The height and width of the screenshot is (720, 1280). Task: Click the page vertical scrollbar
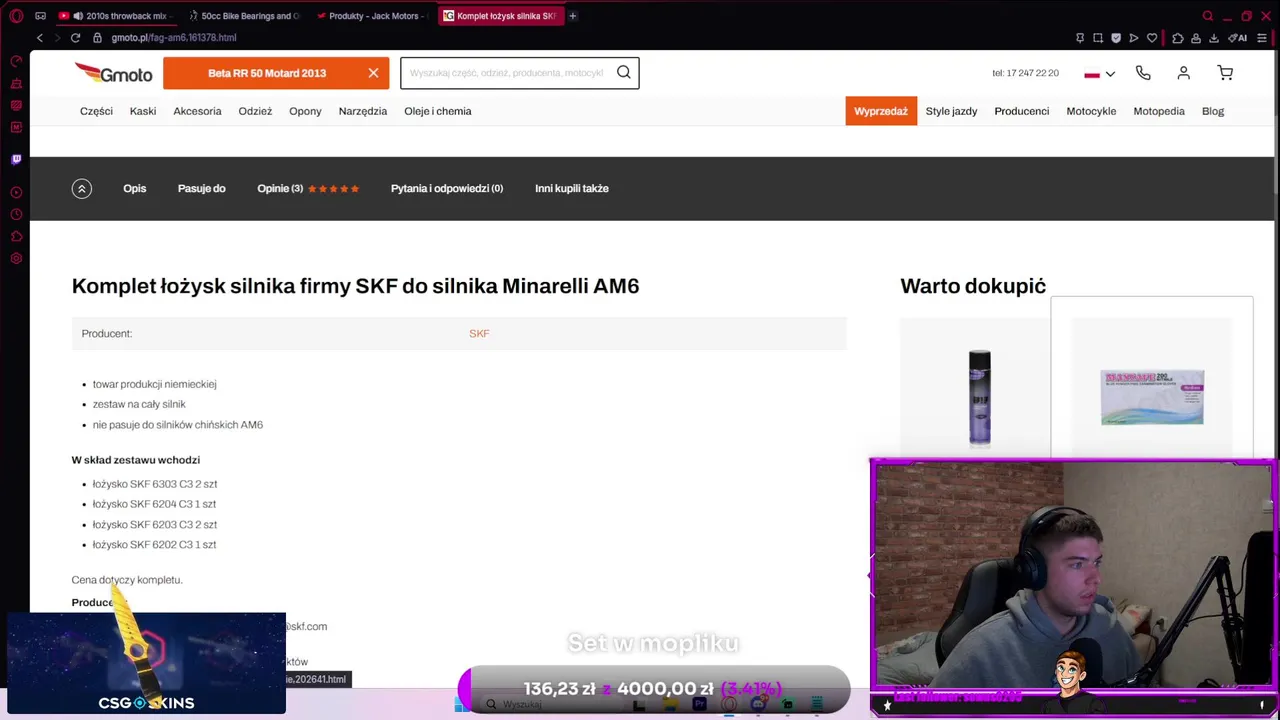coord(1277,120)
